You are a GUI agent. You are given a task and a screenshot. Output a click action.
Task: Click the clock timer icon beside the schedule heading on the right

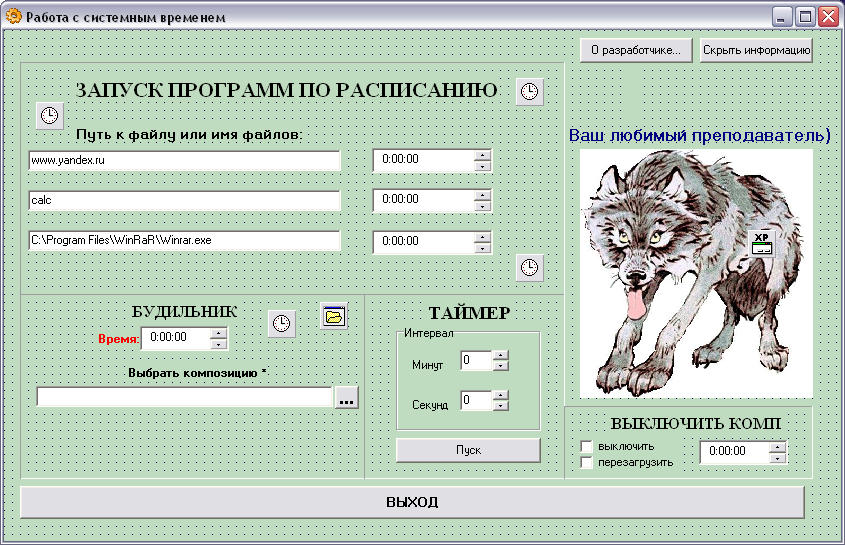tap(529, 92)
